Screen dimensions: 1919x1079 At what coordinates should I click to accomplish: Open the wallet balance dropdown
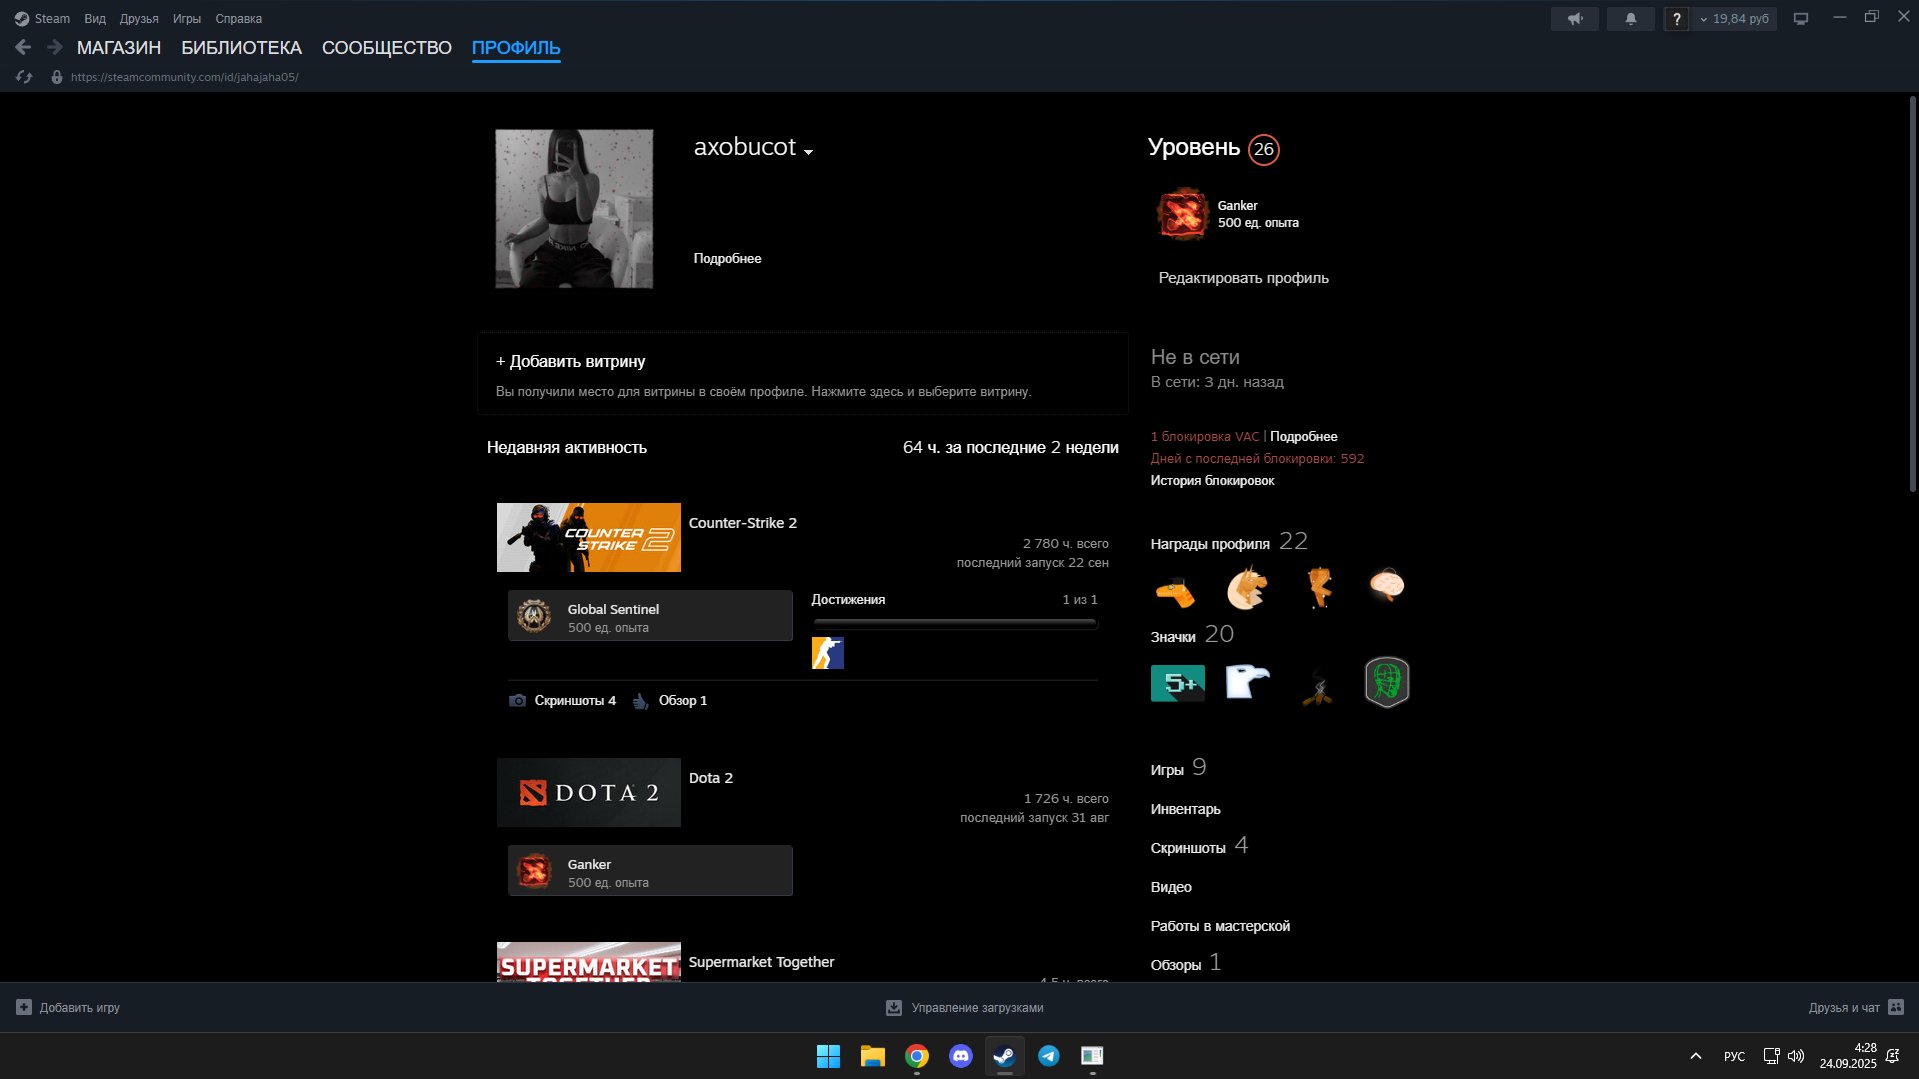[x=1735, y=19]
